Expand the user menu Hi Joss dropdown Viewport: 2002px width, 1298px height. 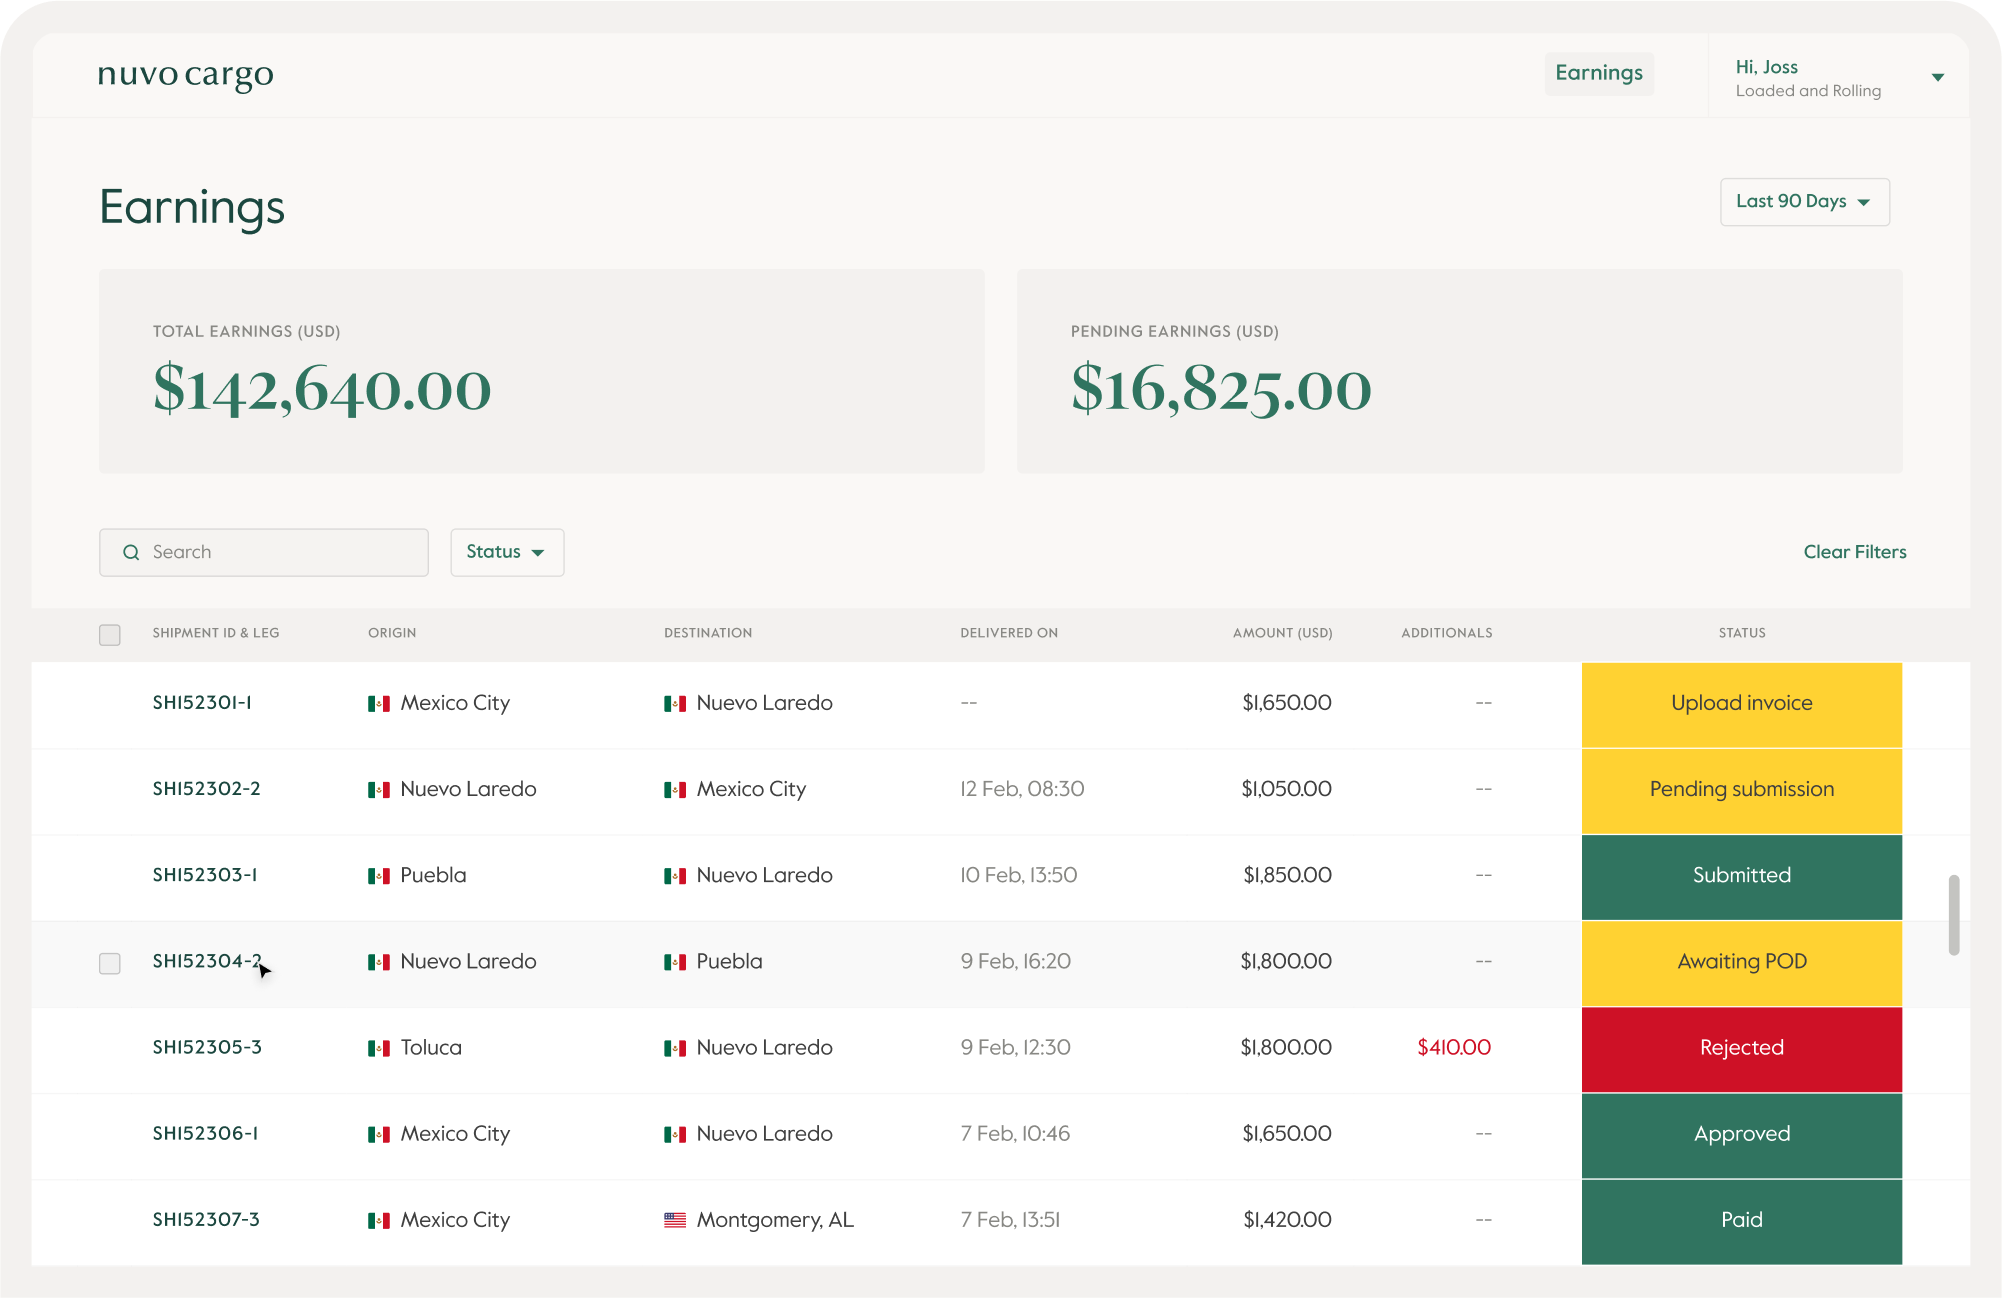point(1935,76)
